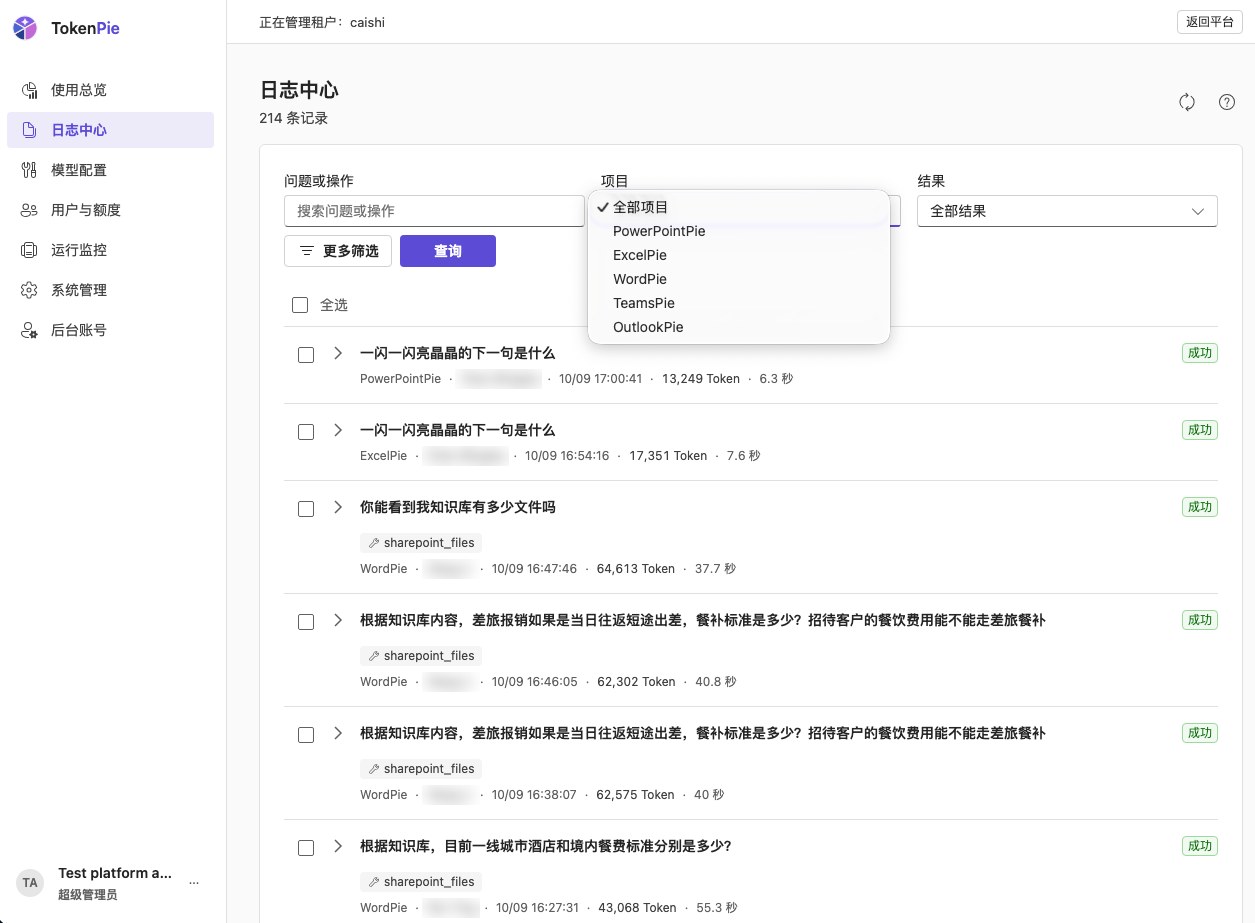Check the ExcelPie 16:54:16 log row
Screen dimensions: 1255x923
[306, 432]
